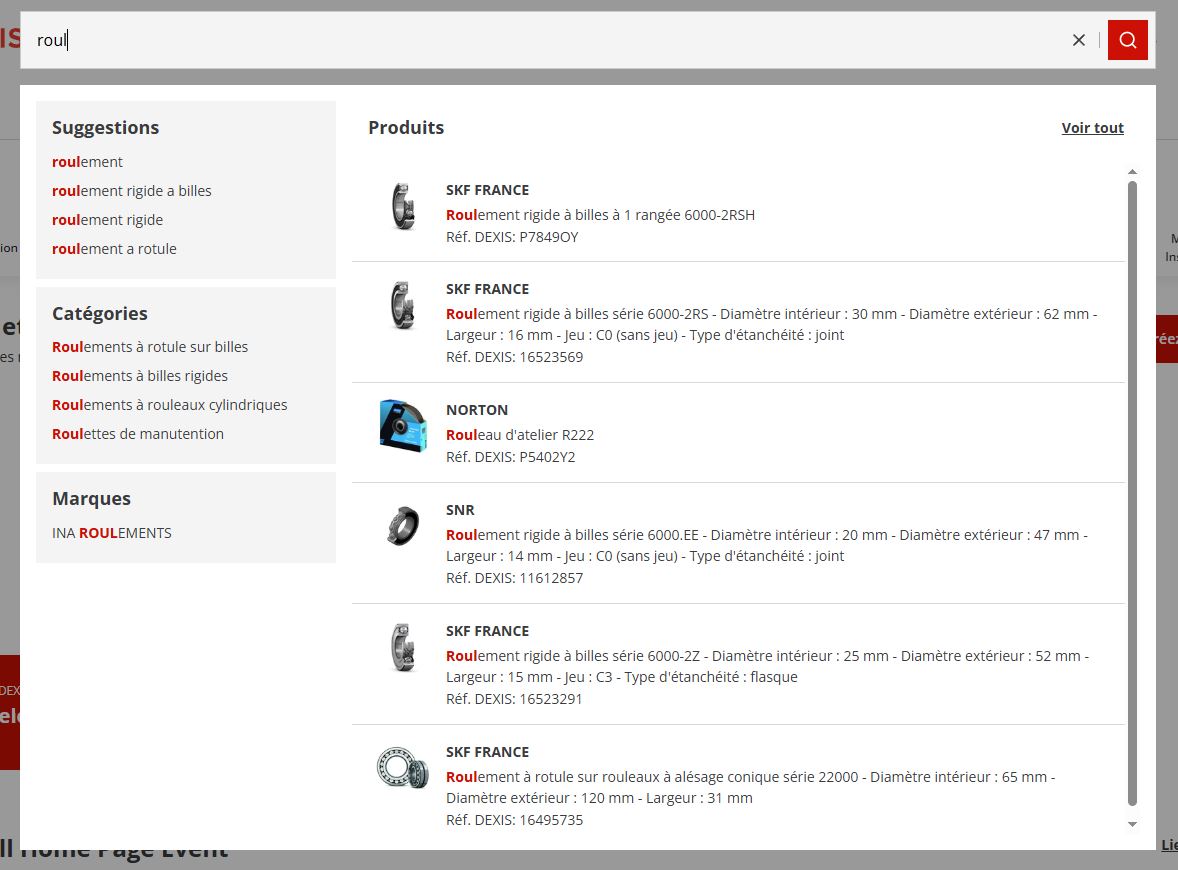Choose suggestion 'roulement rigide a billes'
Screen dimensions: 1178x870
[131, 191]
